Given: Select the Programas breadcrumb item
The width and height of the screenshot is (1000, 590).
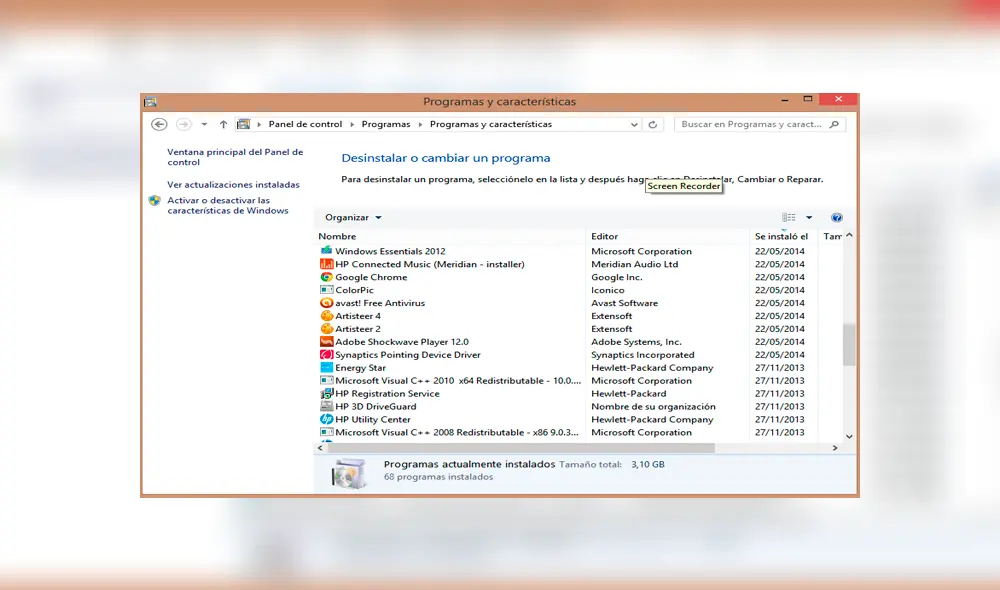Looking at the screenshot, I should pyautogui.click(x=386, y=123).
